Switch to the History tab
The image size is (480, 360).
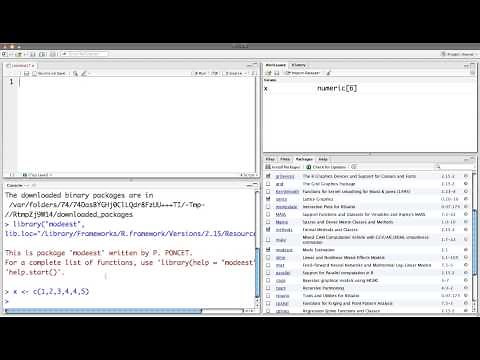299,65
